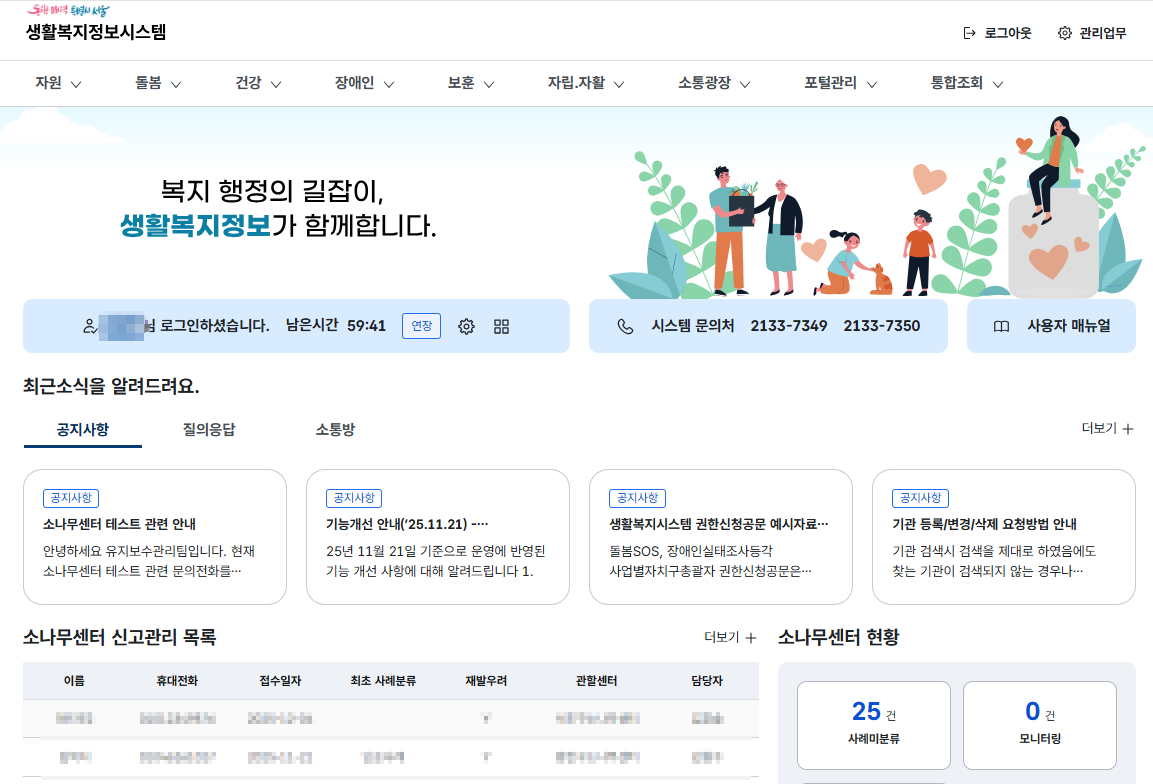Click the logout icon in the header
1153x784 pixels.
[968, 32]
